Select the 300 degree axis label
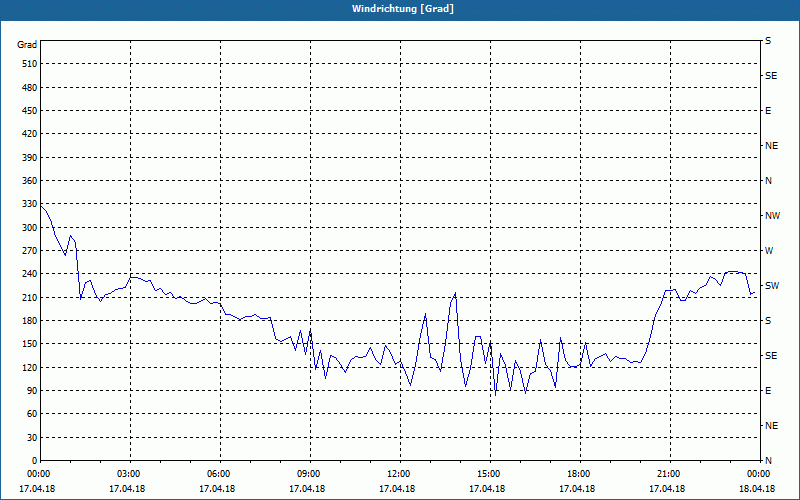The image size is (800, 500). pos(30,228)
